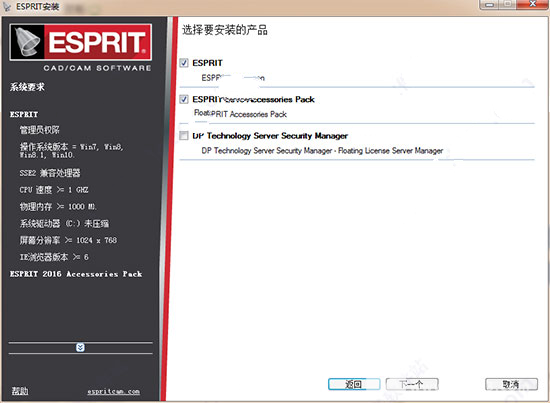Click the 物理内存 >= 1000 MB line

tap(58, 207)
